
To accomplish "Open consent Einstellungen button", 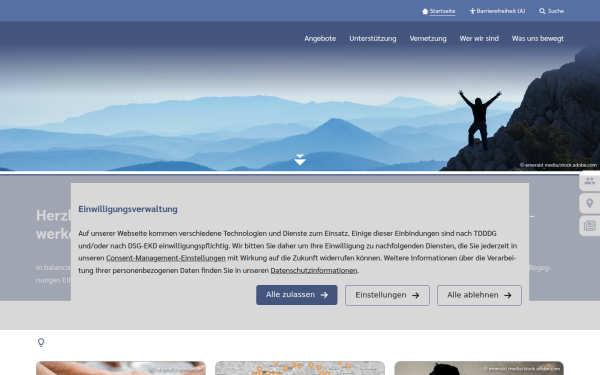I will [387, 295].
